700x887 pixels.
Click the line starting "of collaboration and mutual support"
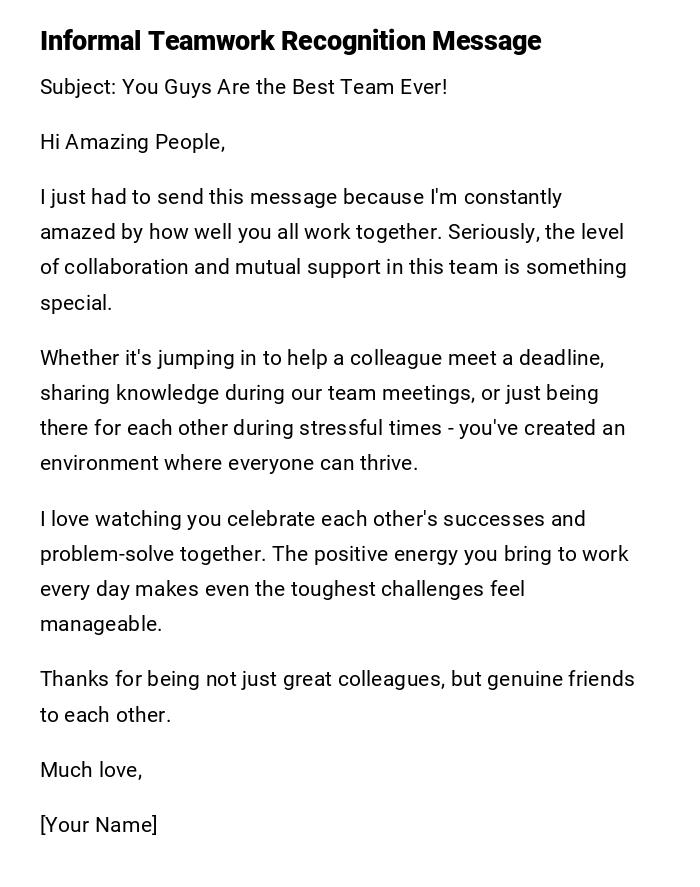[x=333, y=267]
